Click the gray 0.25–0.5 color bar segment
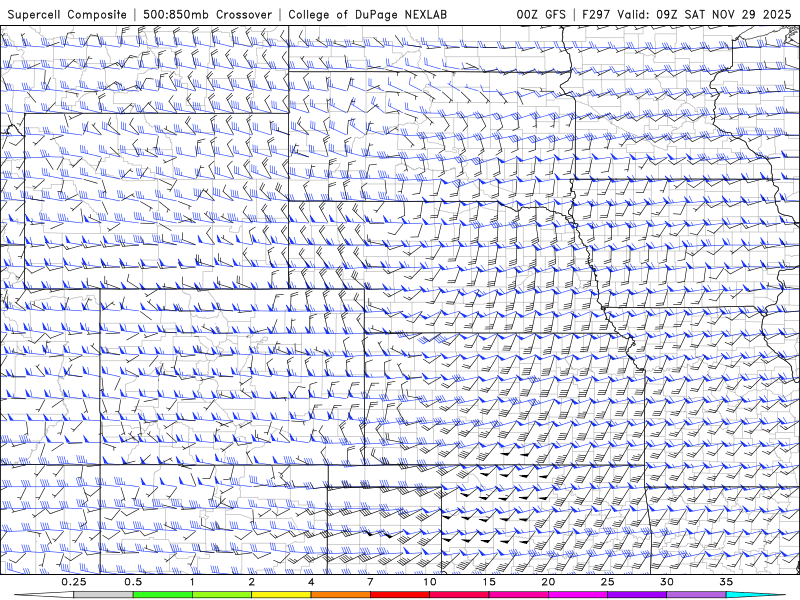Image resolution: width=800 pixels, height=600 pixels. pyautogui.click(x=104, y=595)
